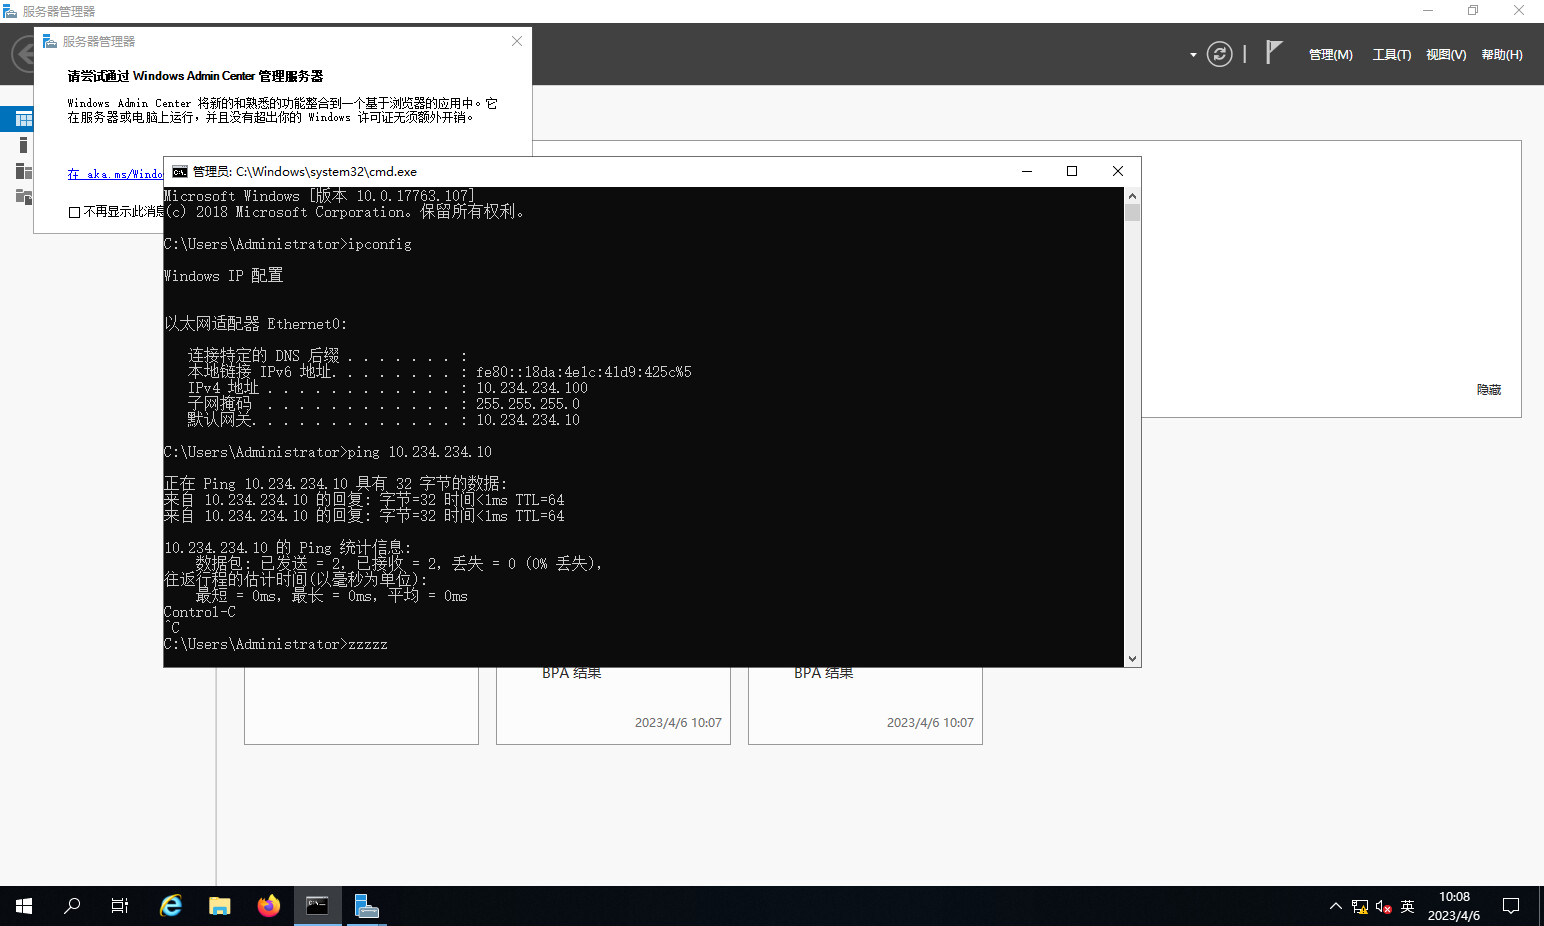Open the 管理(M) menu
Image resolution: width=1544 pixels, height=926 pixels.
coord(1330,55)
